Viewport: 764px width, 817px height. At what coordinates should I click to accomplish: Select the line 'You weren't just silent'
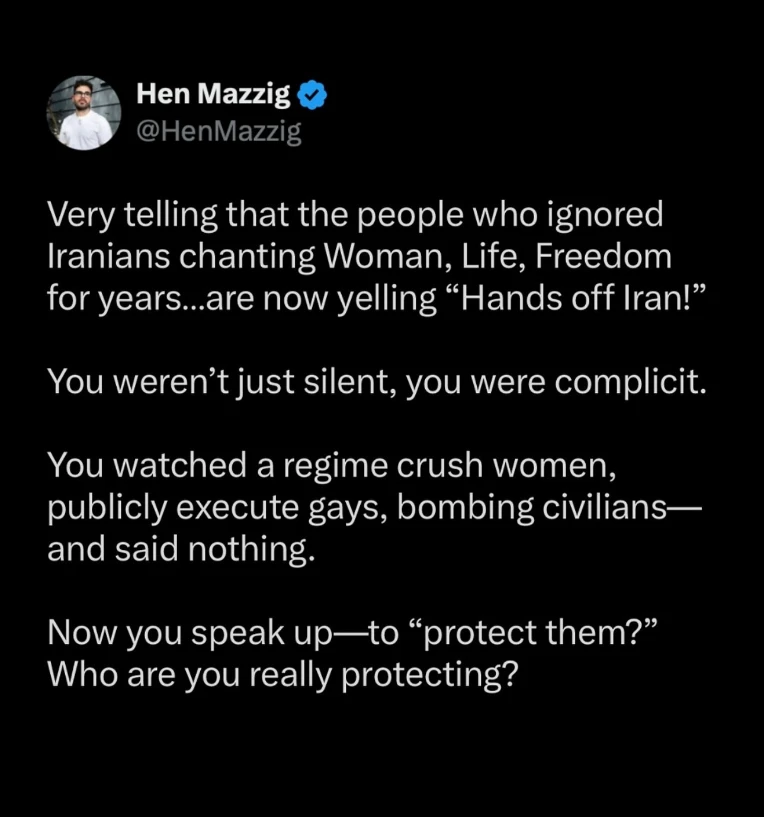tap(377, 381)
